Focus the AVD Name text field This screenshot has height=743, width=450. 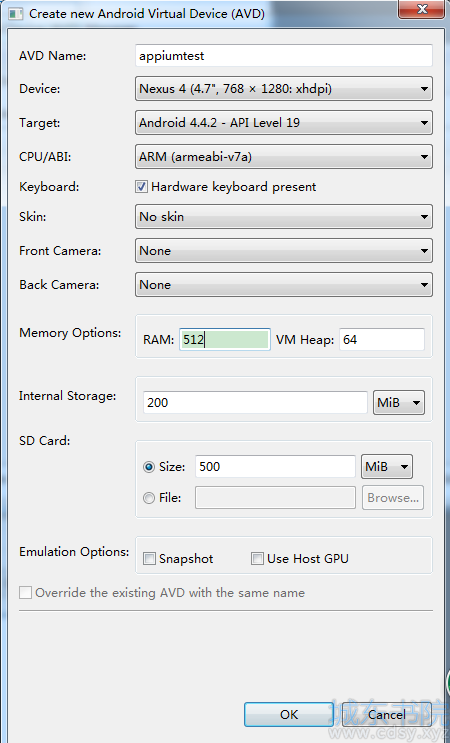(284, 55)
